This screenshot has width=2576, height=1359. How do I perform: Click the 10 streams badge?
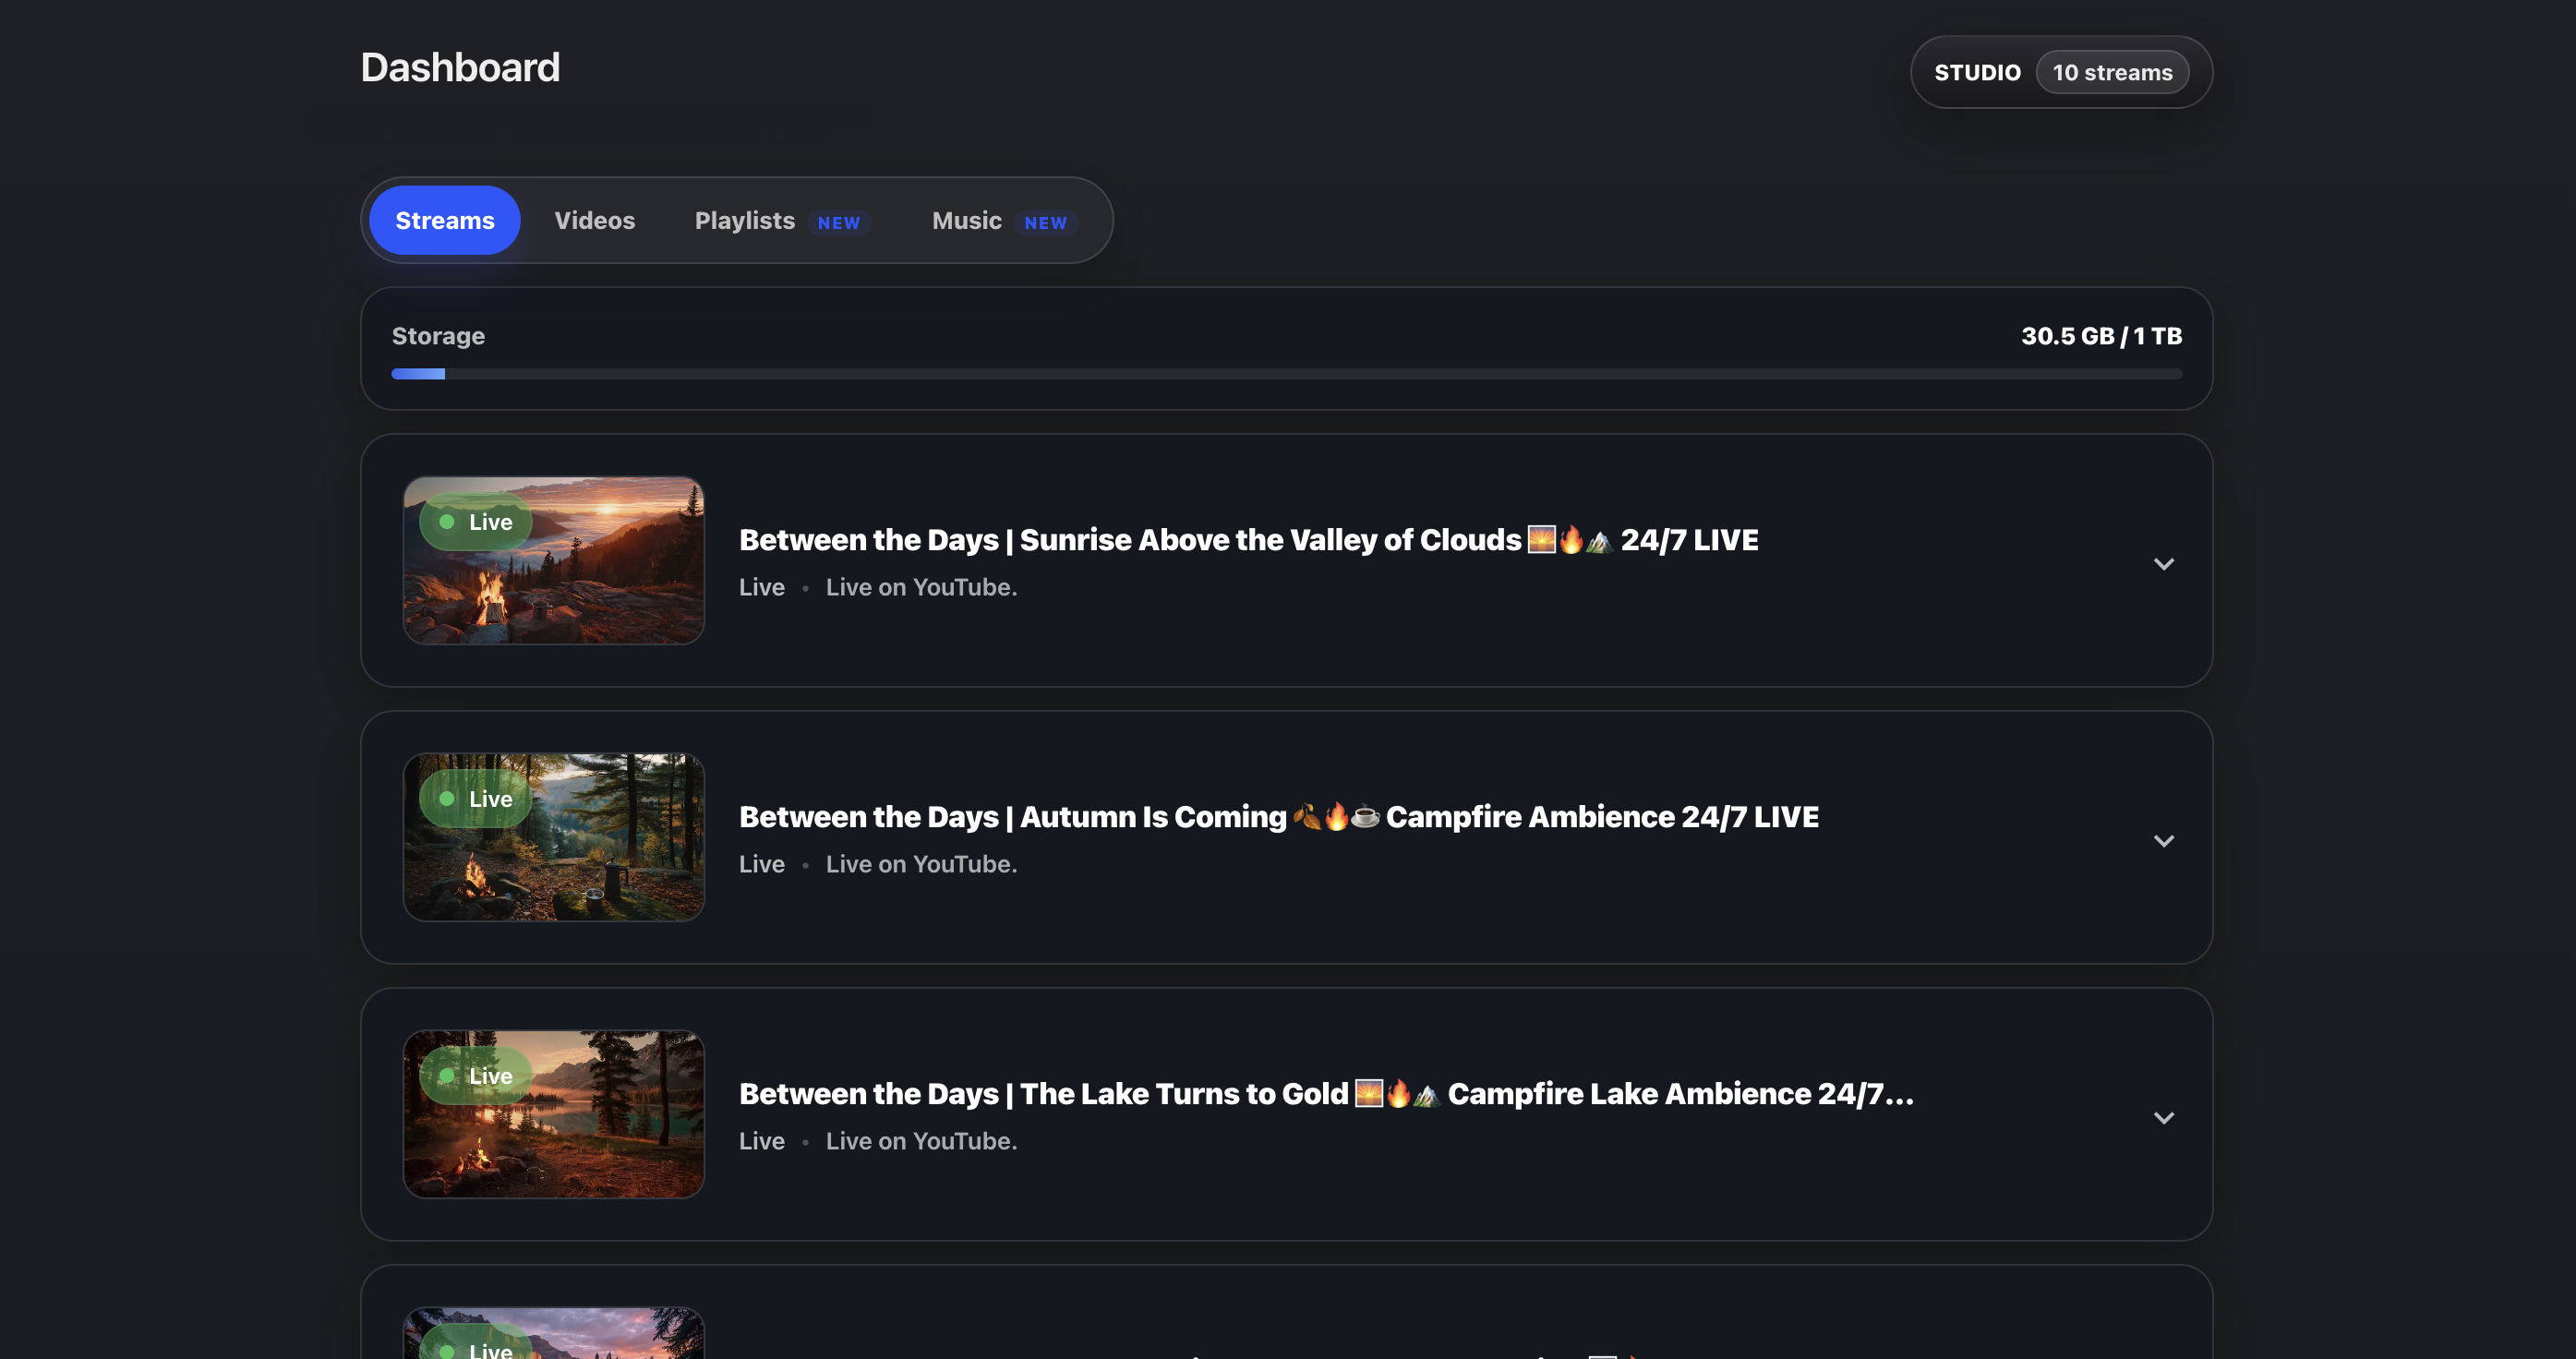pos(2112,73)
